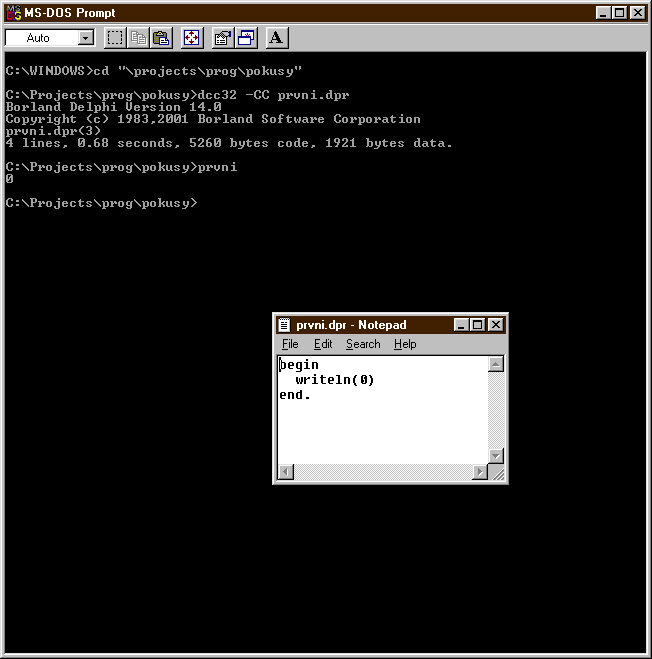Open the Help menu in Notepad
The image size is (652, 659).
pos(405,344)
